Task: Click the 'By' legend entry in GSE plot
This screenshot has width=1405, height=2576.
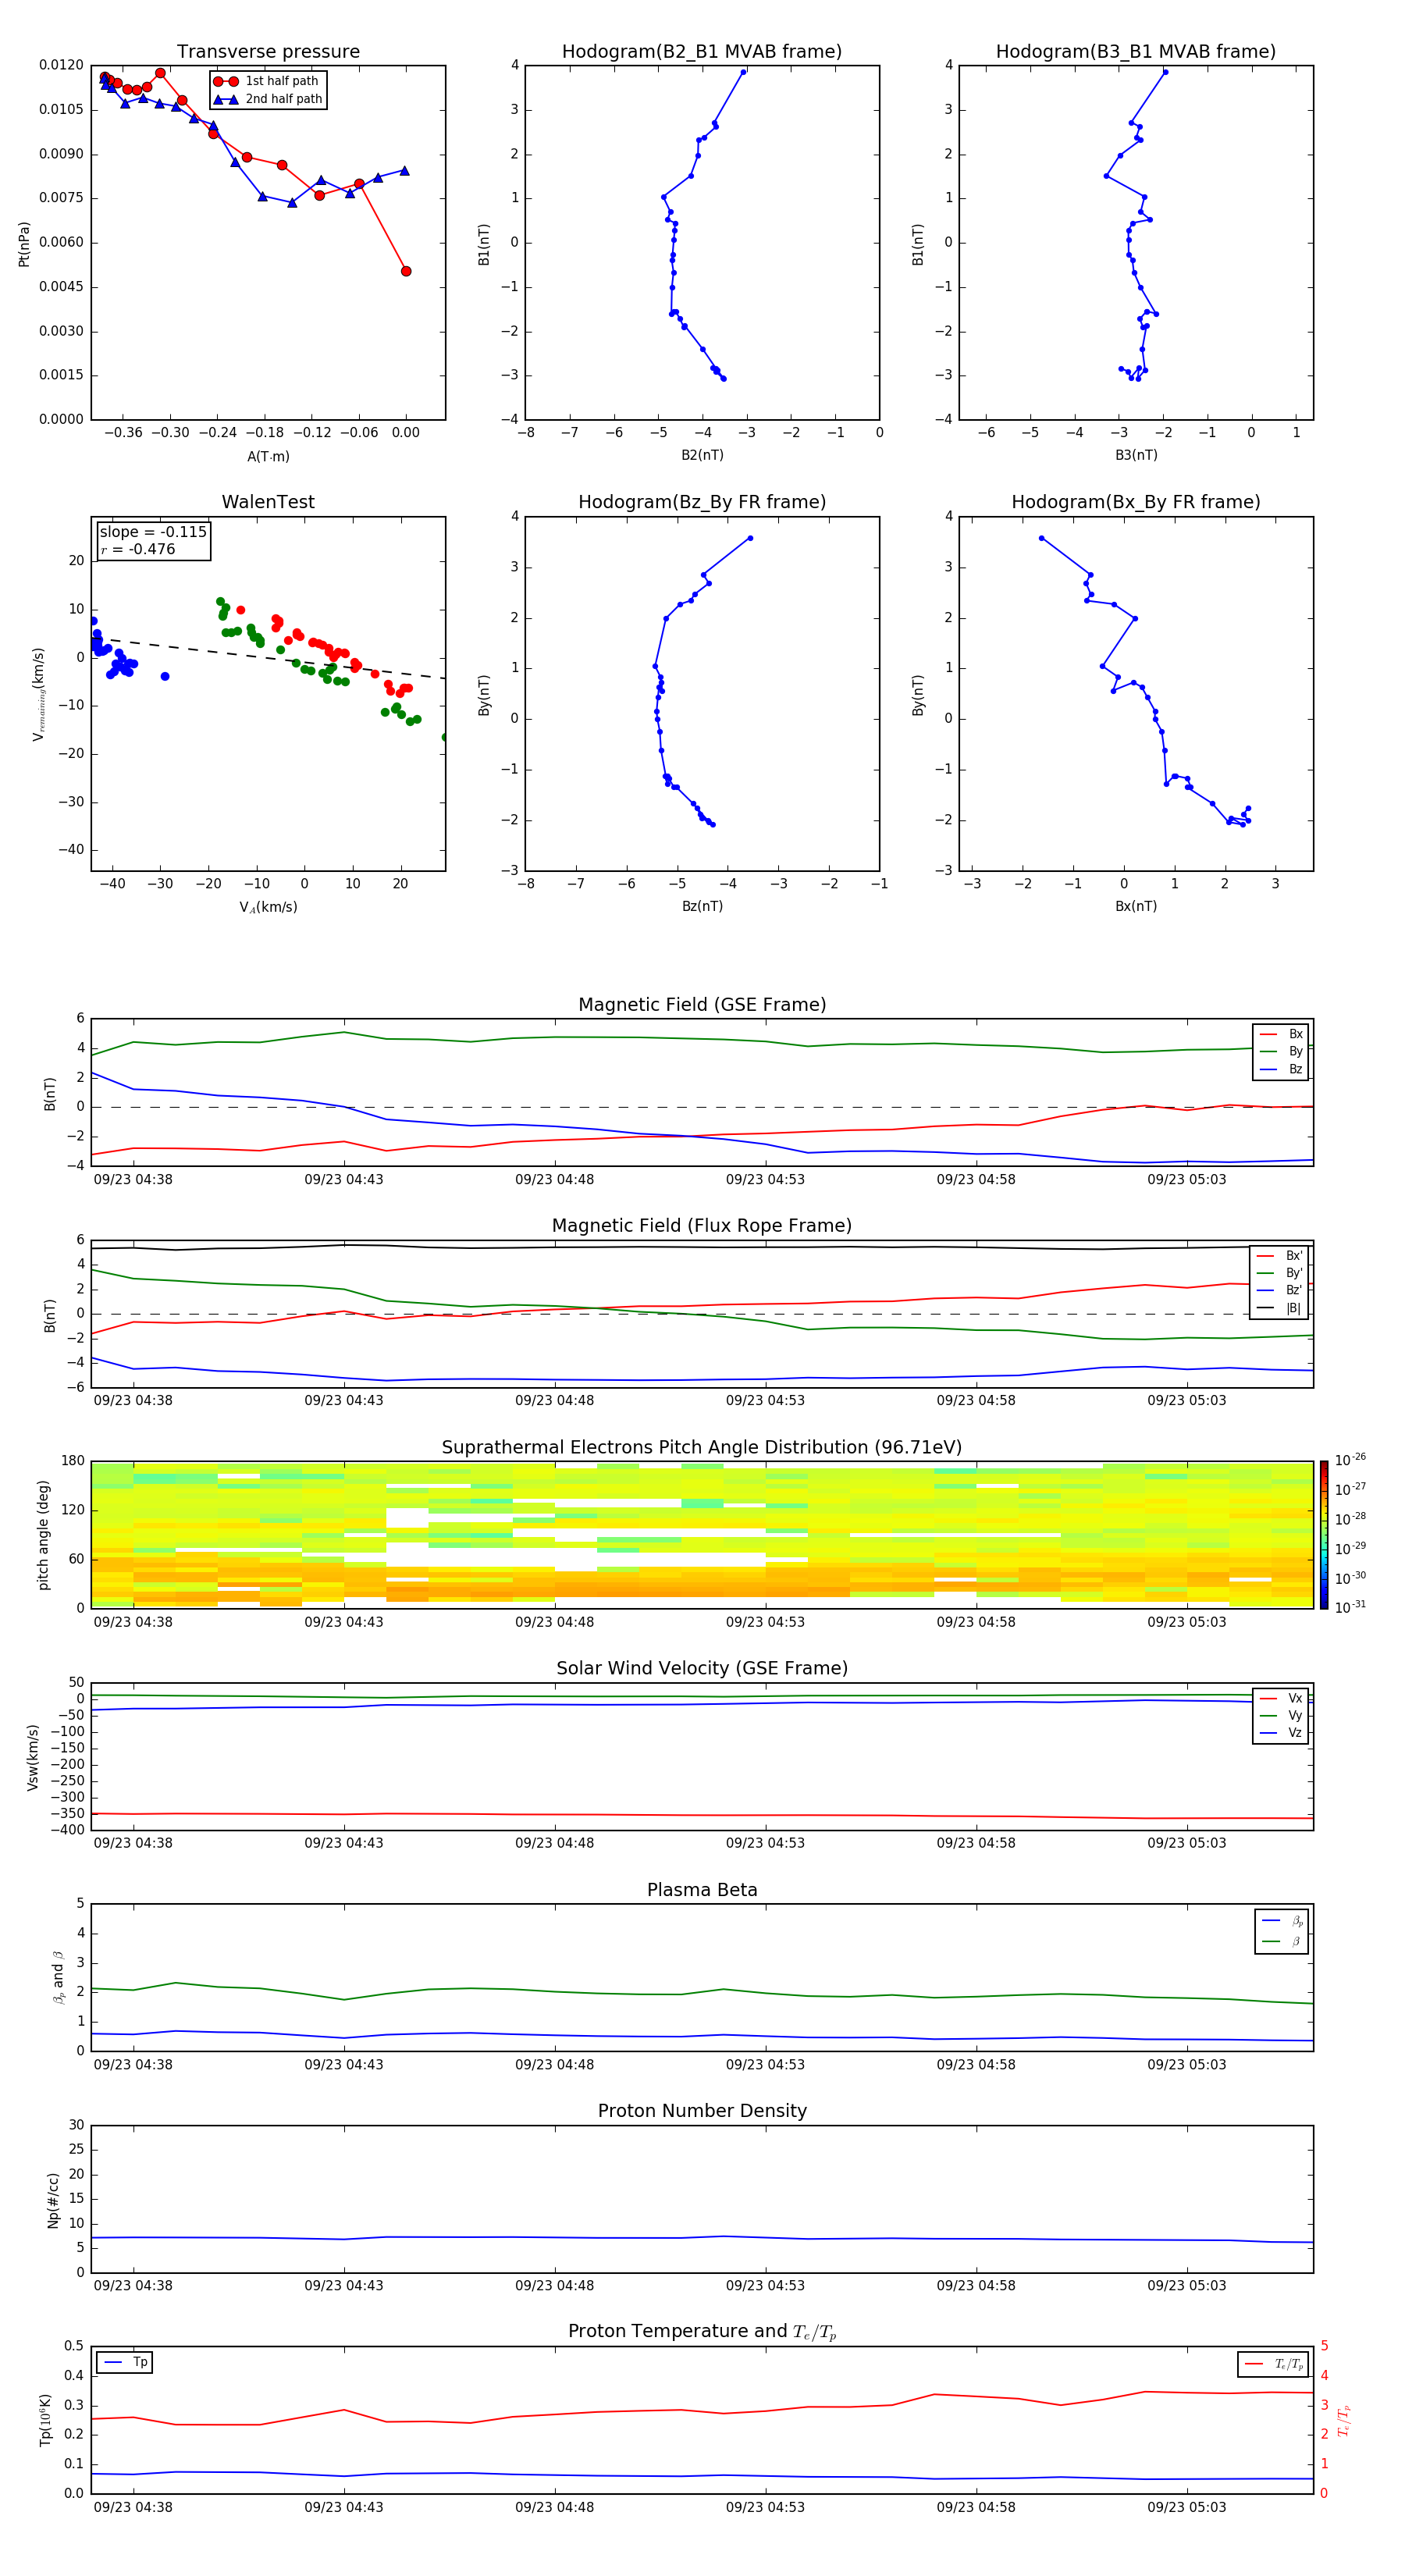Action: pos(1281,1052)
